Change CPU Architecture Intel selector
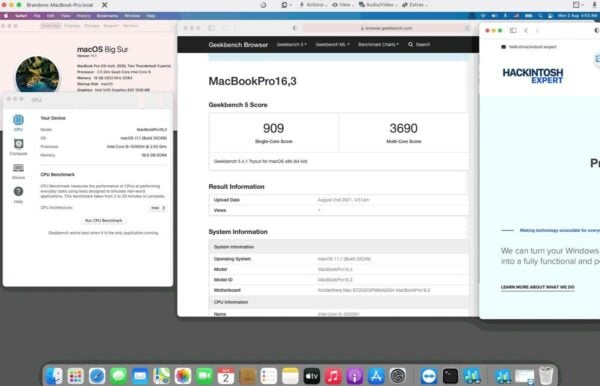Image resolution: width=600 pixels, height=386 pixels. point(158,208)
